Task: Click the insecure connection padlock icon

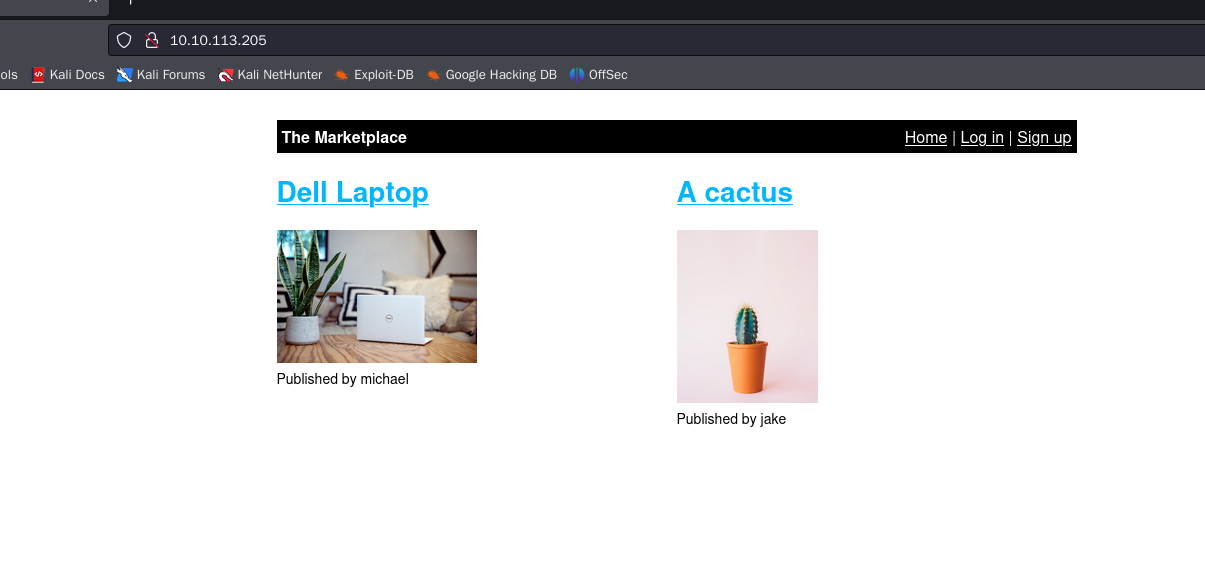Action: point(152,40)
